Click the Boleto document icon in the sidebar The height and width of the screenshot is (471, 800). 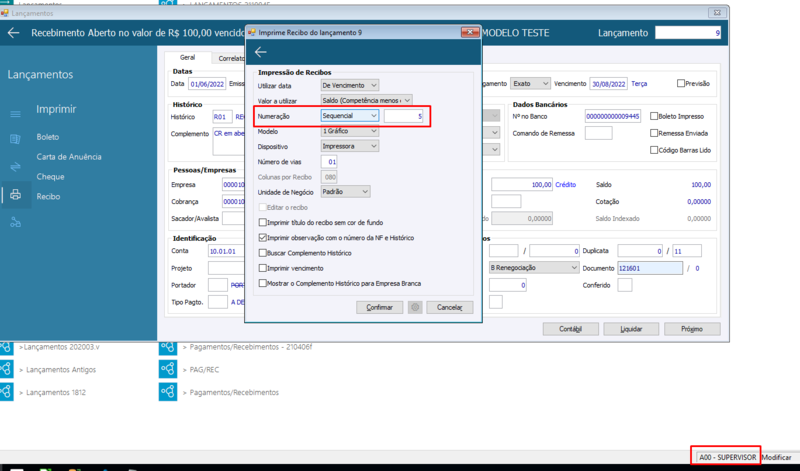tap(15, 138)
